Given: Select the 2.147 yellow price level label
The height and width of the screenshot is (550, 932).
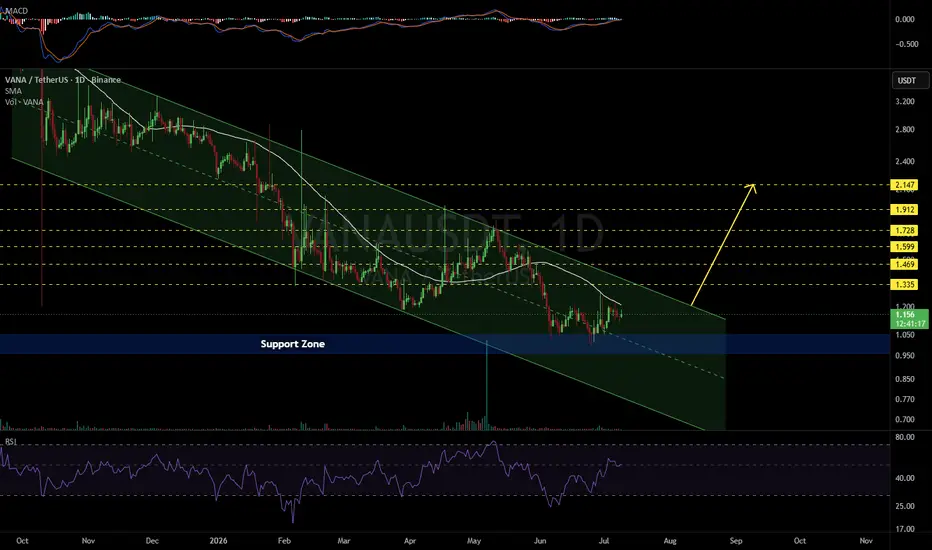Looking at the screenshot, I should (903, 185).
